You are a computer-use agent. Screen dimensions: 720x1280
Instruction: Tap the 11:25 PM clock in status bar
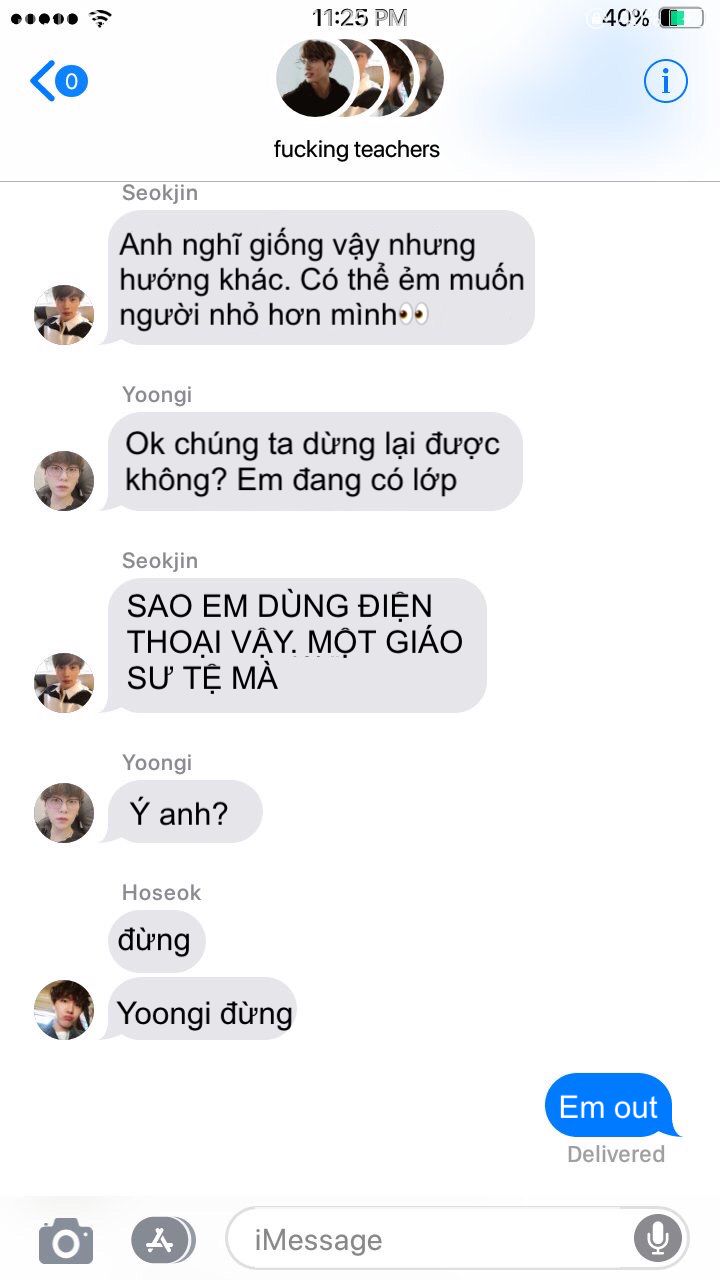[359, 17]
